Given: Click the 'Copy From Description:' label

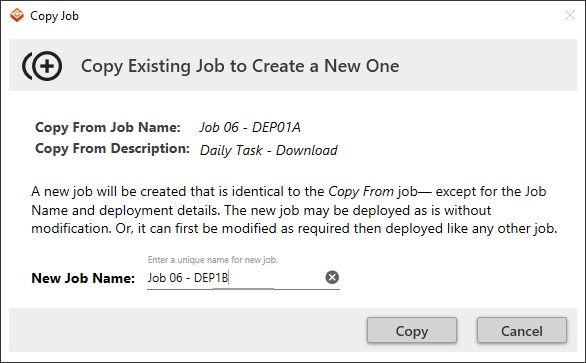Looking at the screenshot, I should point(112,149).
